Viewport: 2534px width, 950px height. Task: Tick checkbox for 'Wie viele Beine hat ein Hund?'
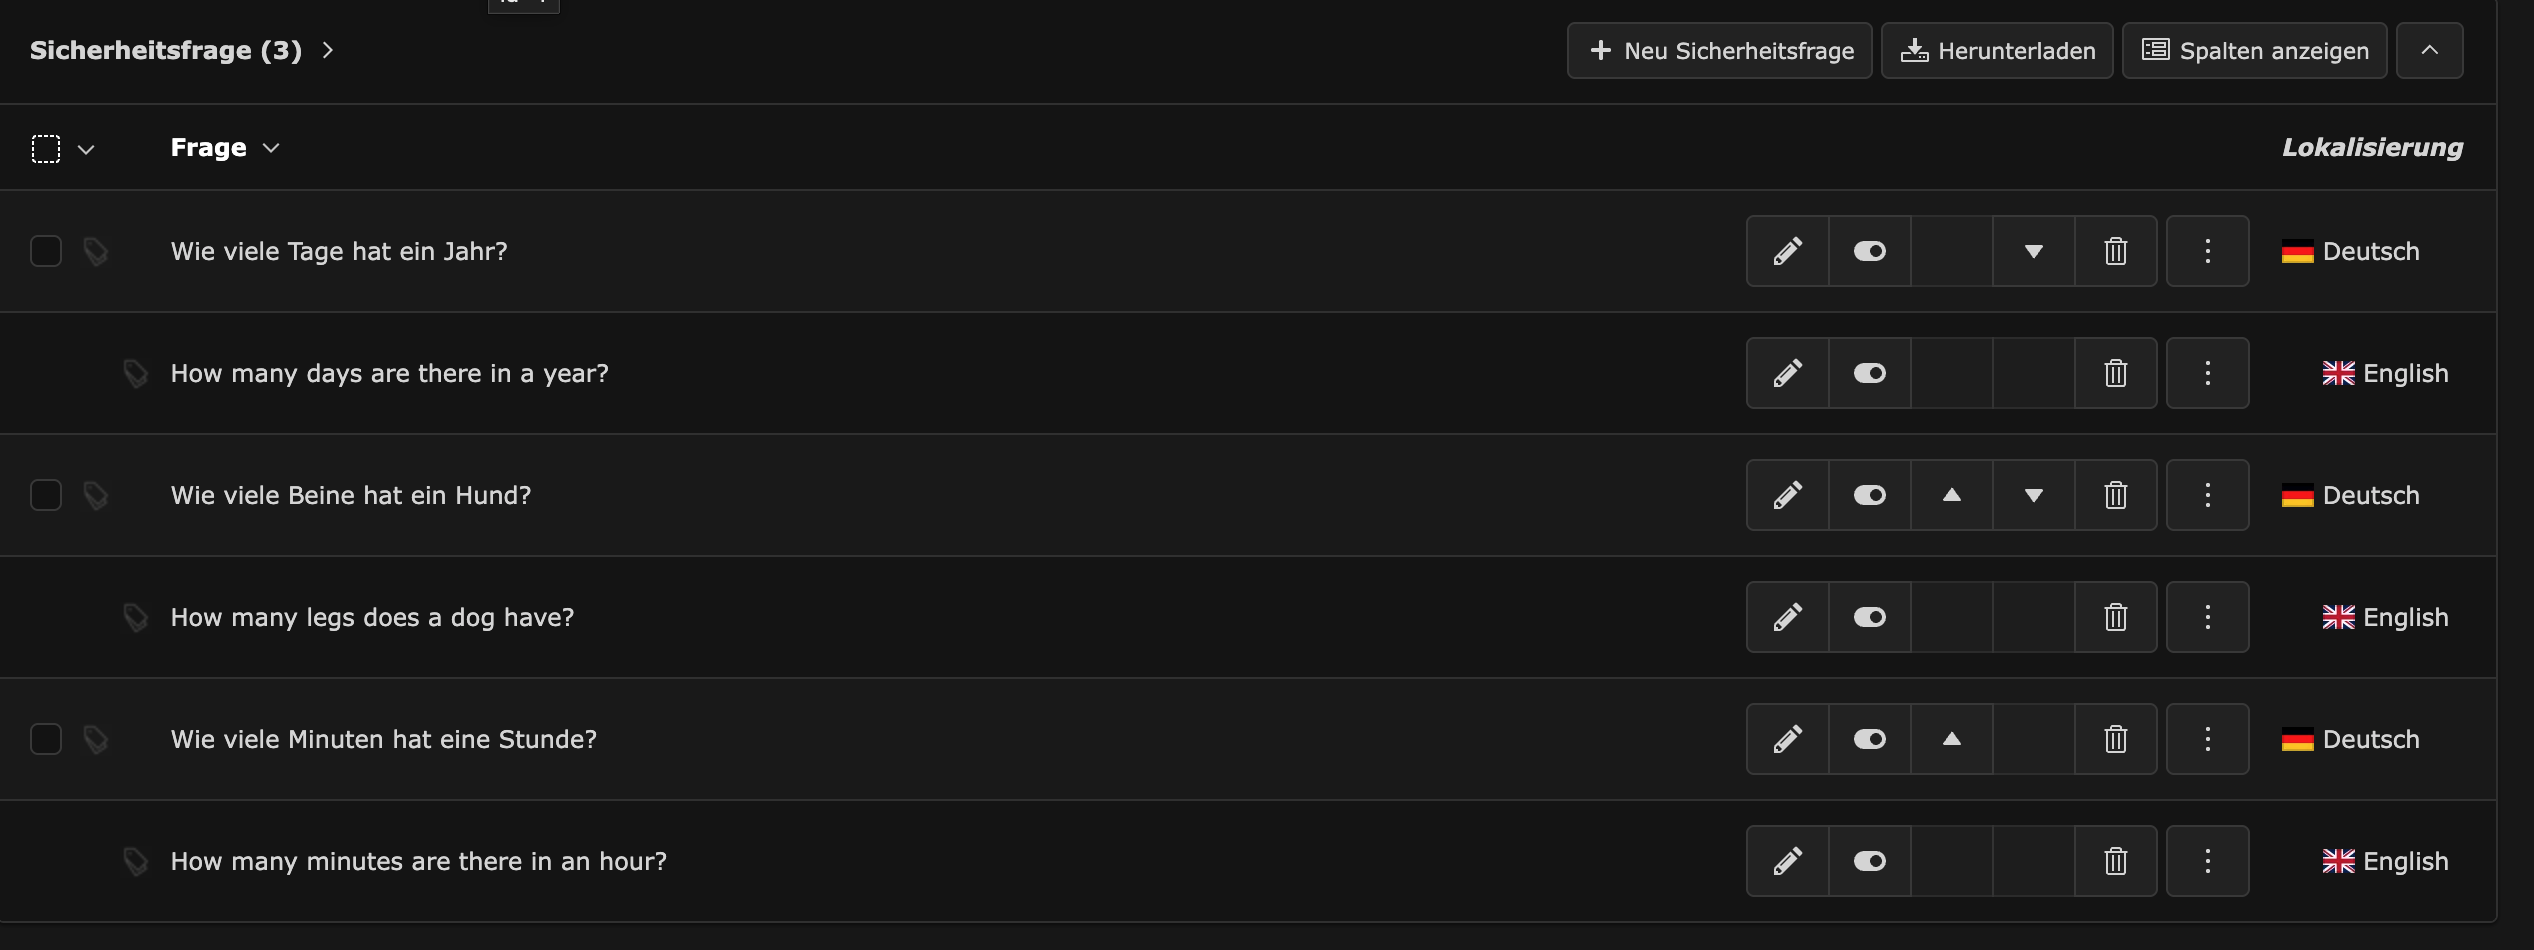coord(46,495)
